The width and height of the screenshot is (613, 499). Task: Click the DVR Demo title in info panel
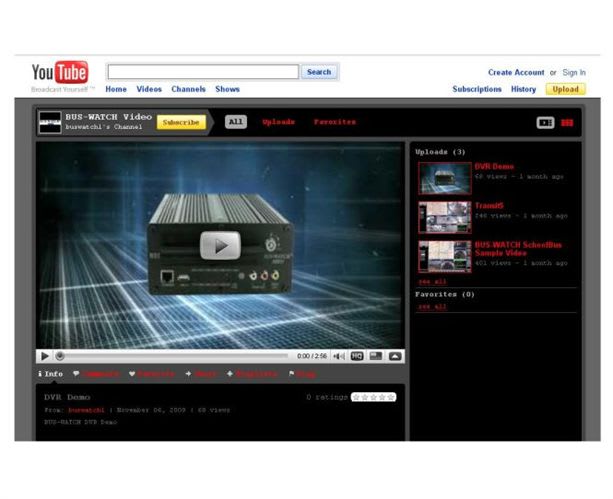pos(67,397)
